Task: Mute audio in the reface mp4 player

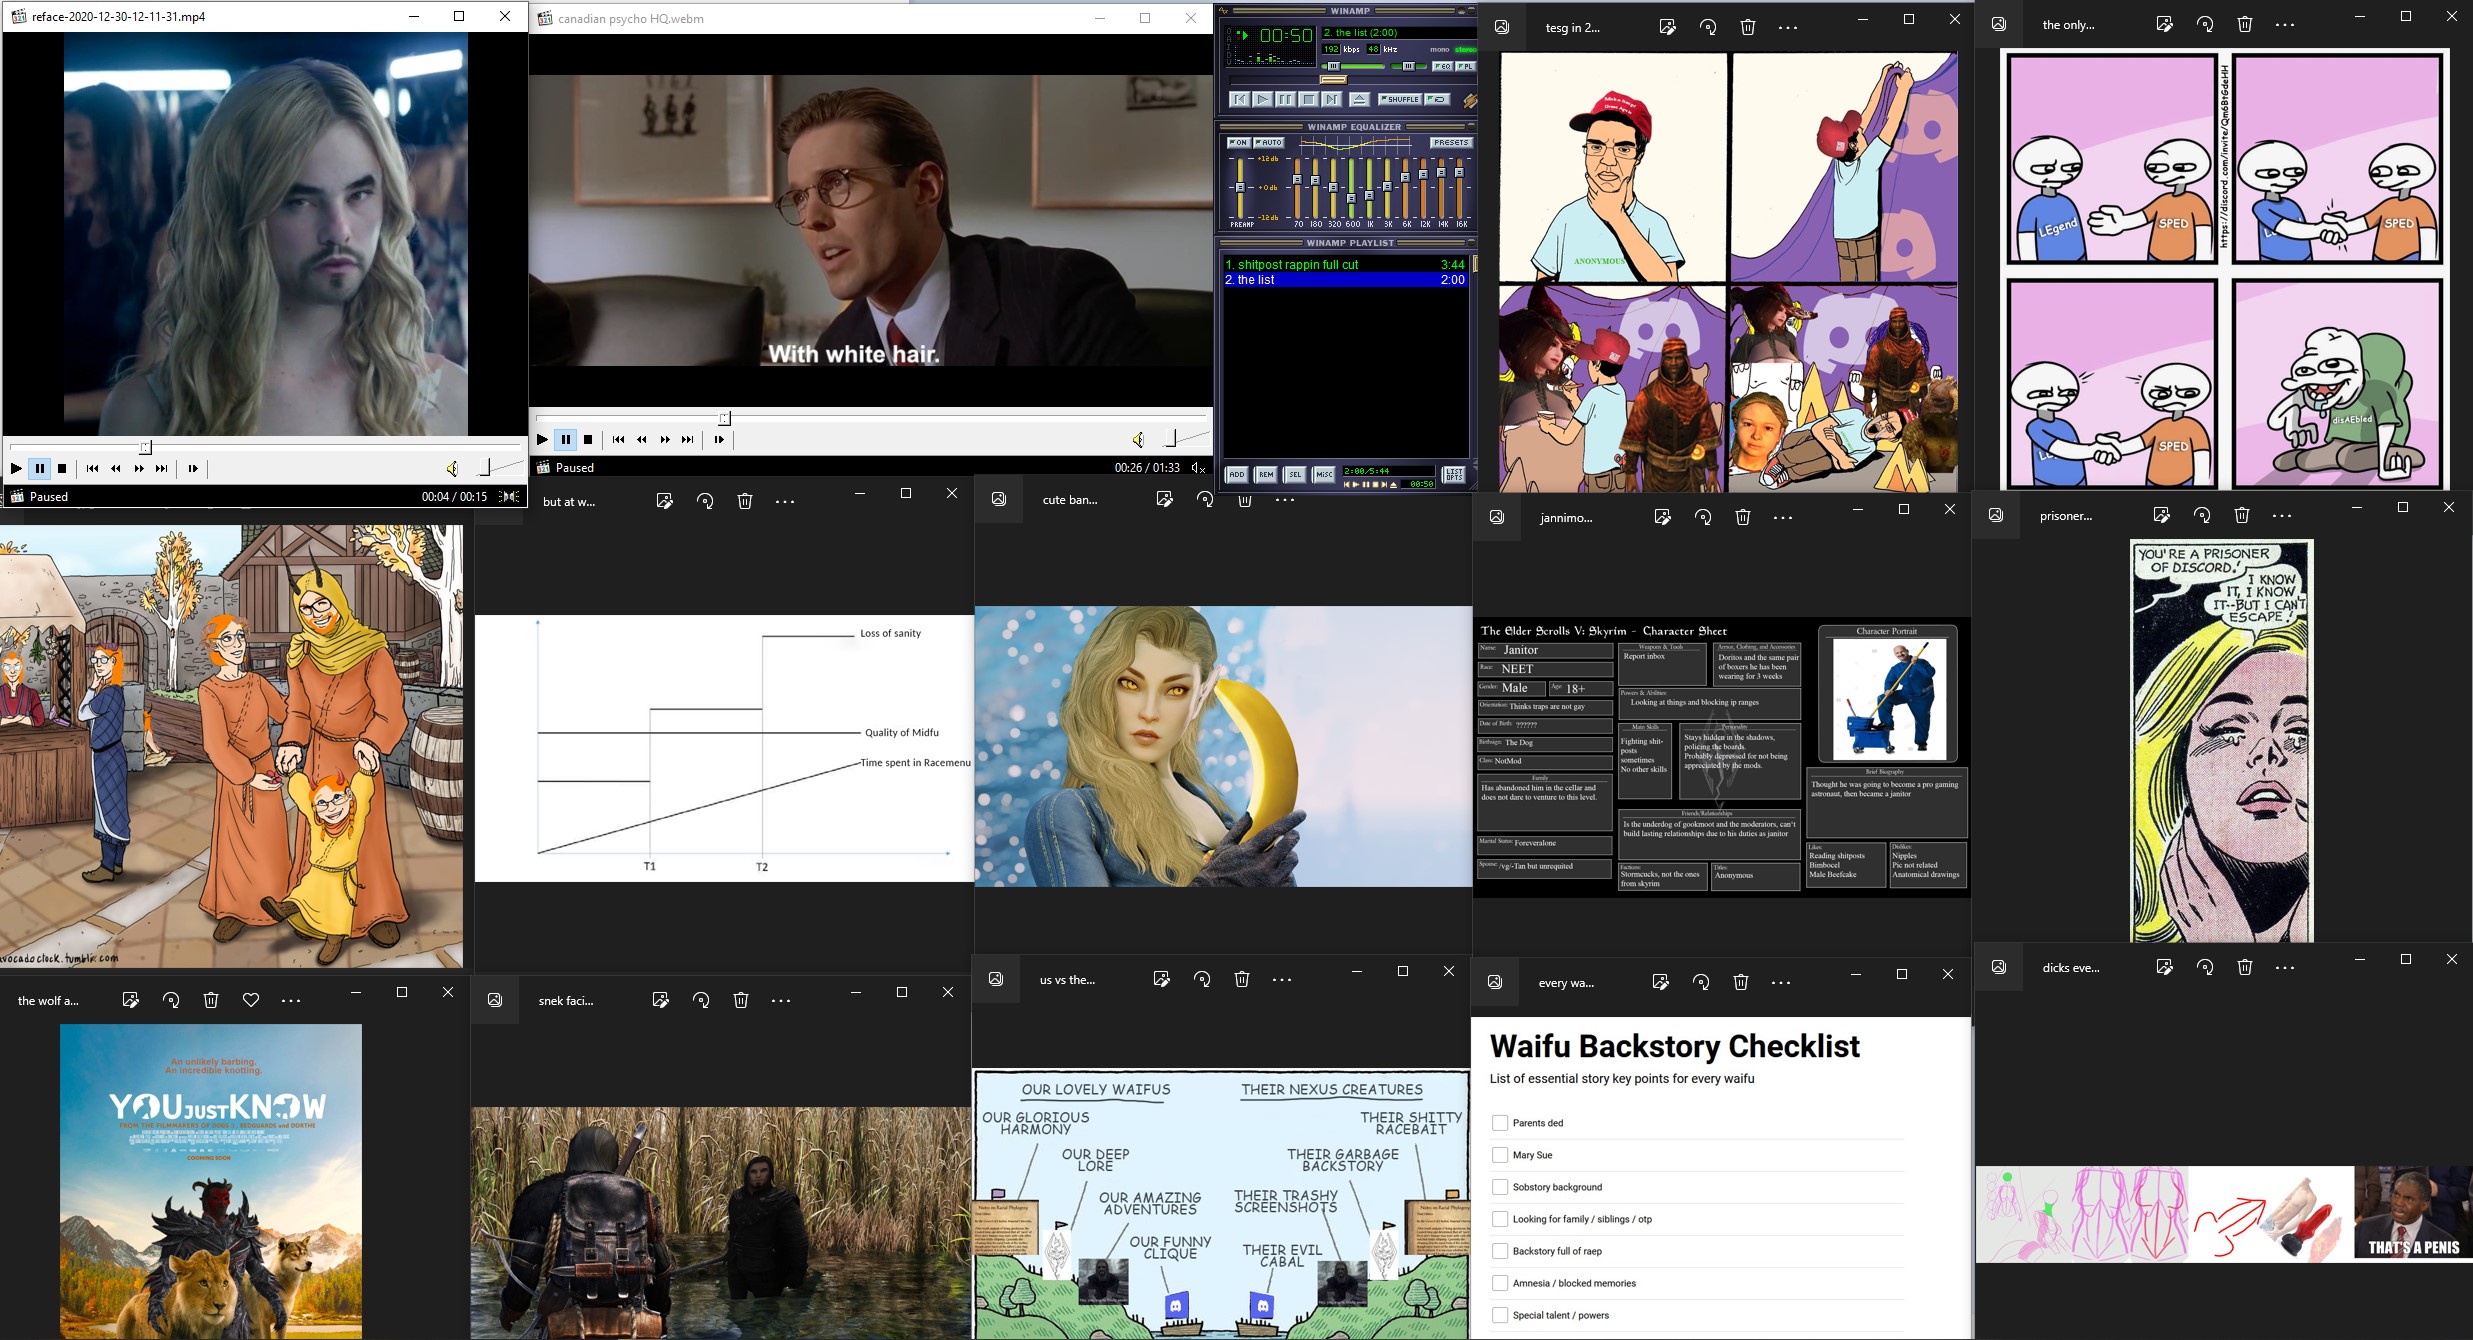Action: [x=452, y=468]
